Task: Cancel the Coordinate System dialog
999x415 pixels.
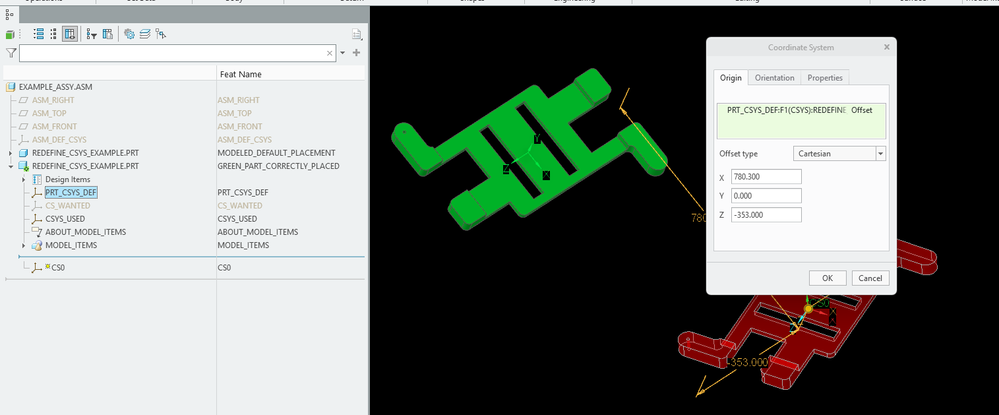Action: pos(870,278)
